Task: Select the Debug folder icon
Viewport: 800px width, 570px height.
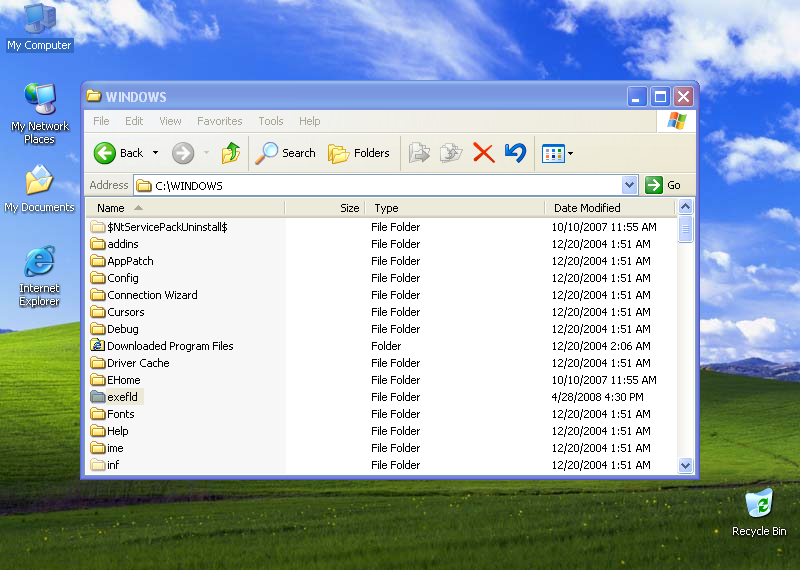Action: tap(97, 328)
